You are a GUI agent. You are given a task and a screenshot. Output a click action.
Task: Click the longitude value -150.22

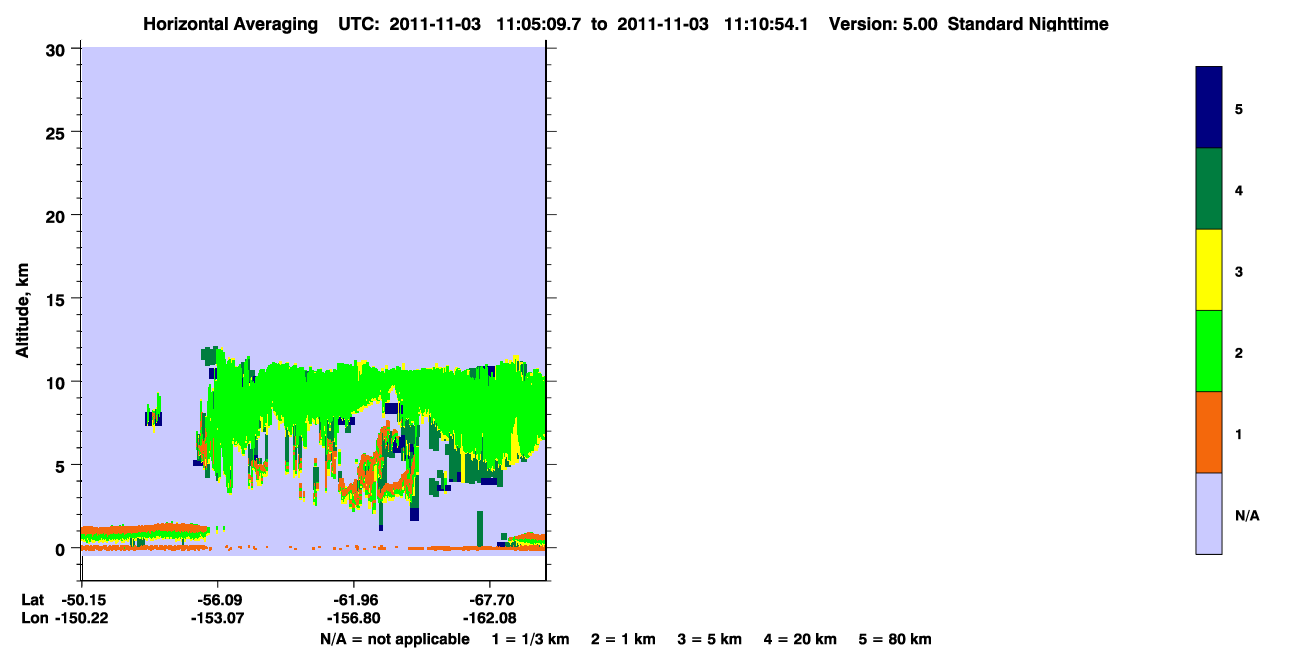(81, 619)
